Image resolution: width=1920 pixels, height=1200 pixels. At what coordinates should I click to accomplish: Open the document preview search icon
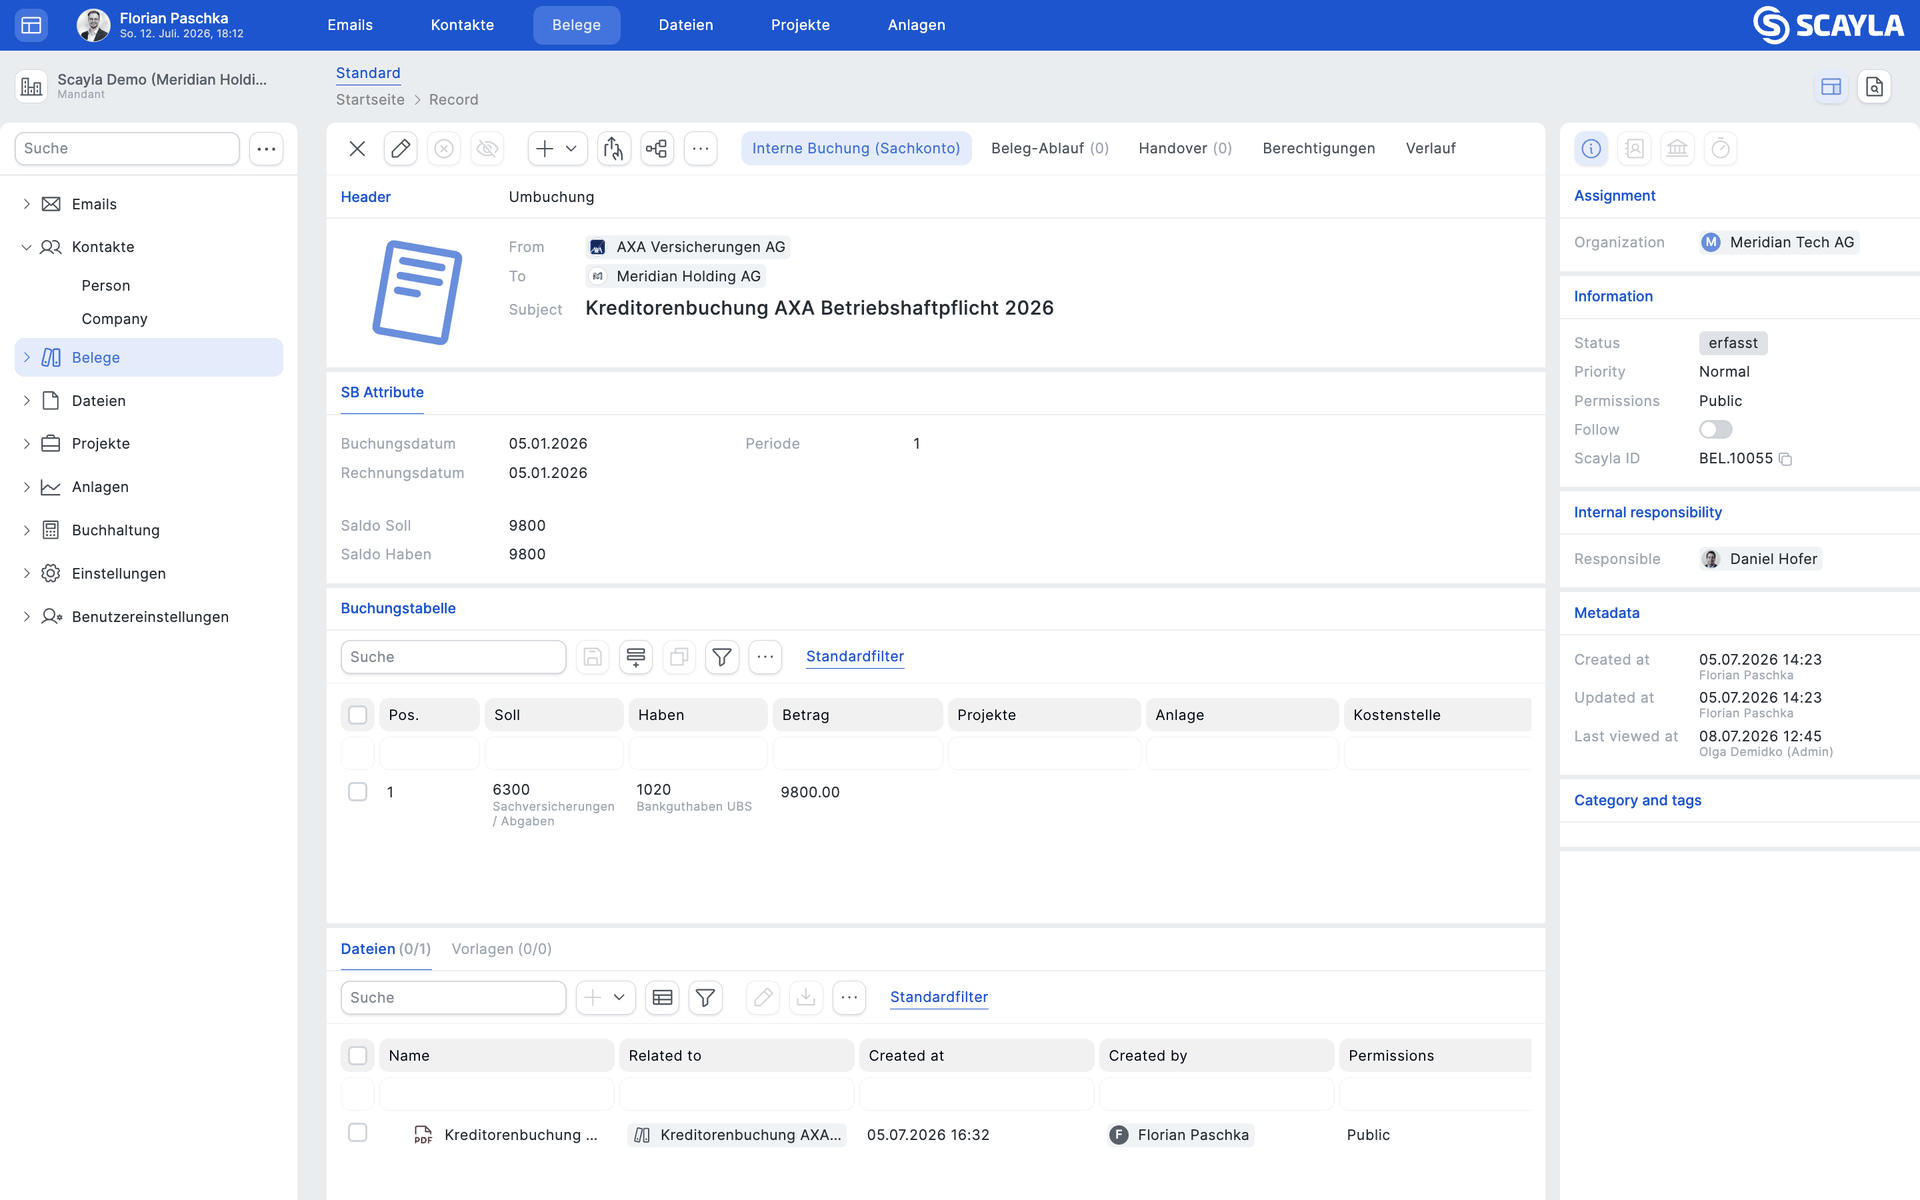click(x=1875, y=87)
